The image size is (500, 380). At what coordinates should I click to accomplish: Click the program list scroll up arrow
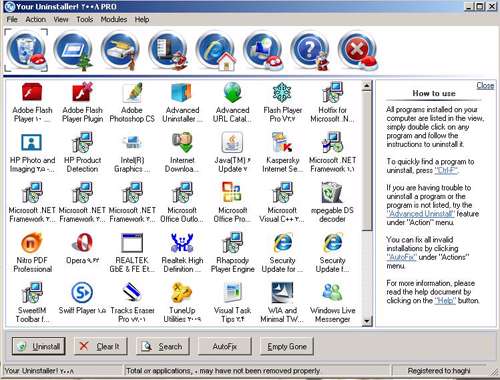(367, 86)
